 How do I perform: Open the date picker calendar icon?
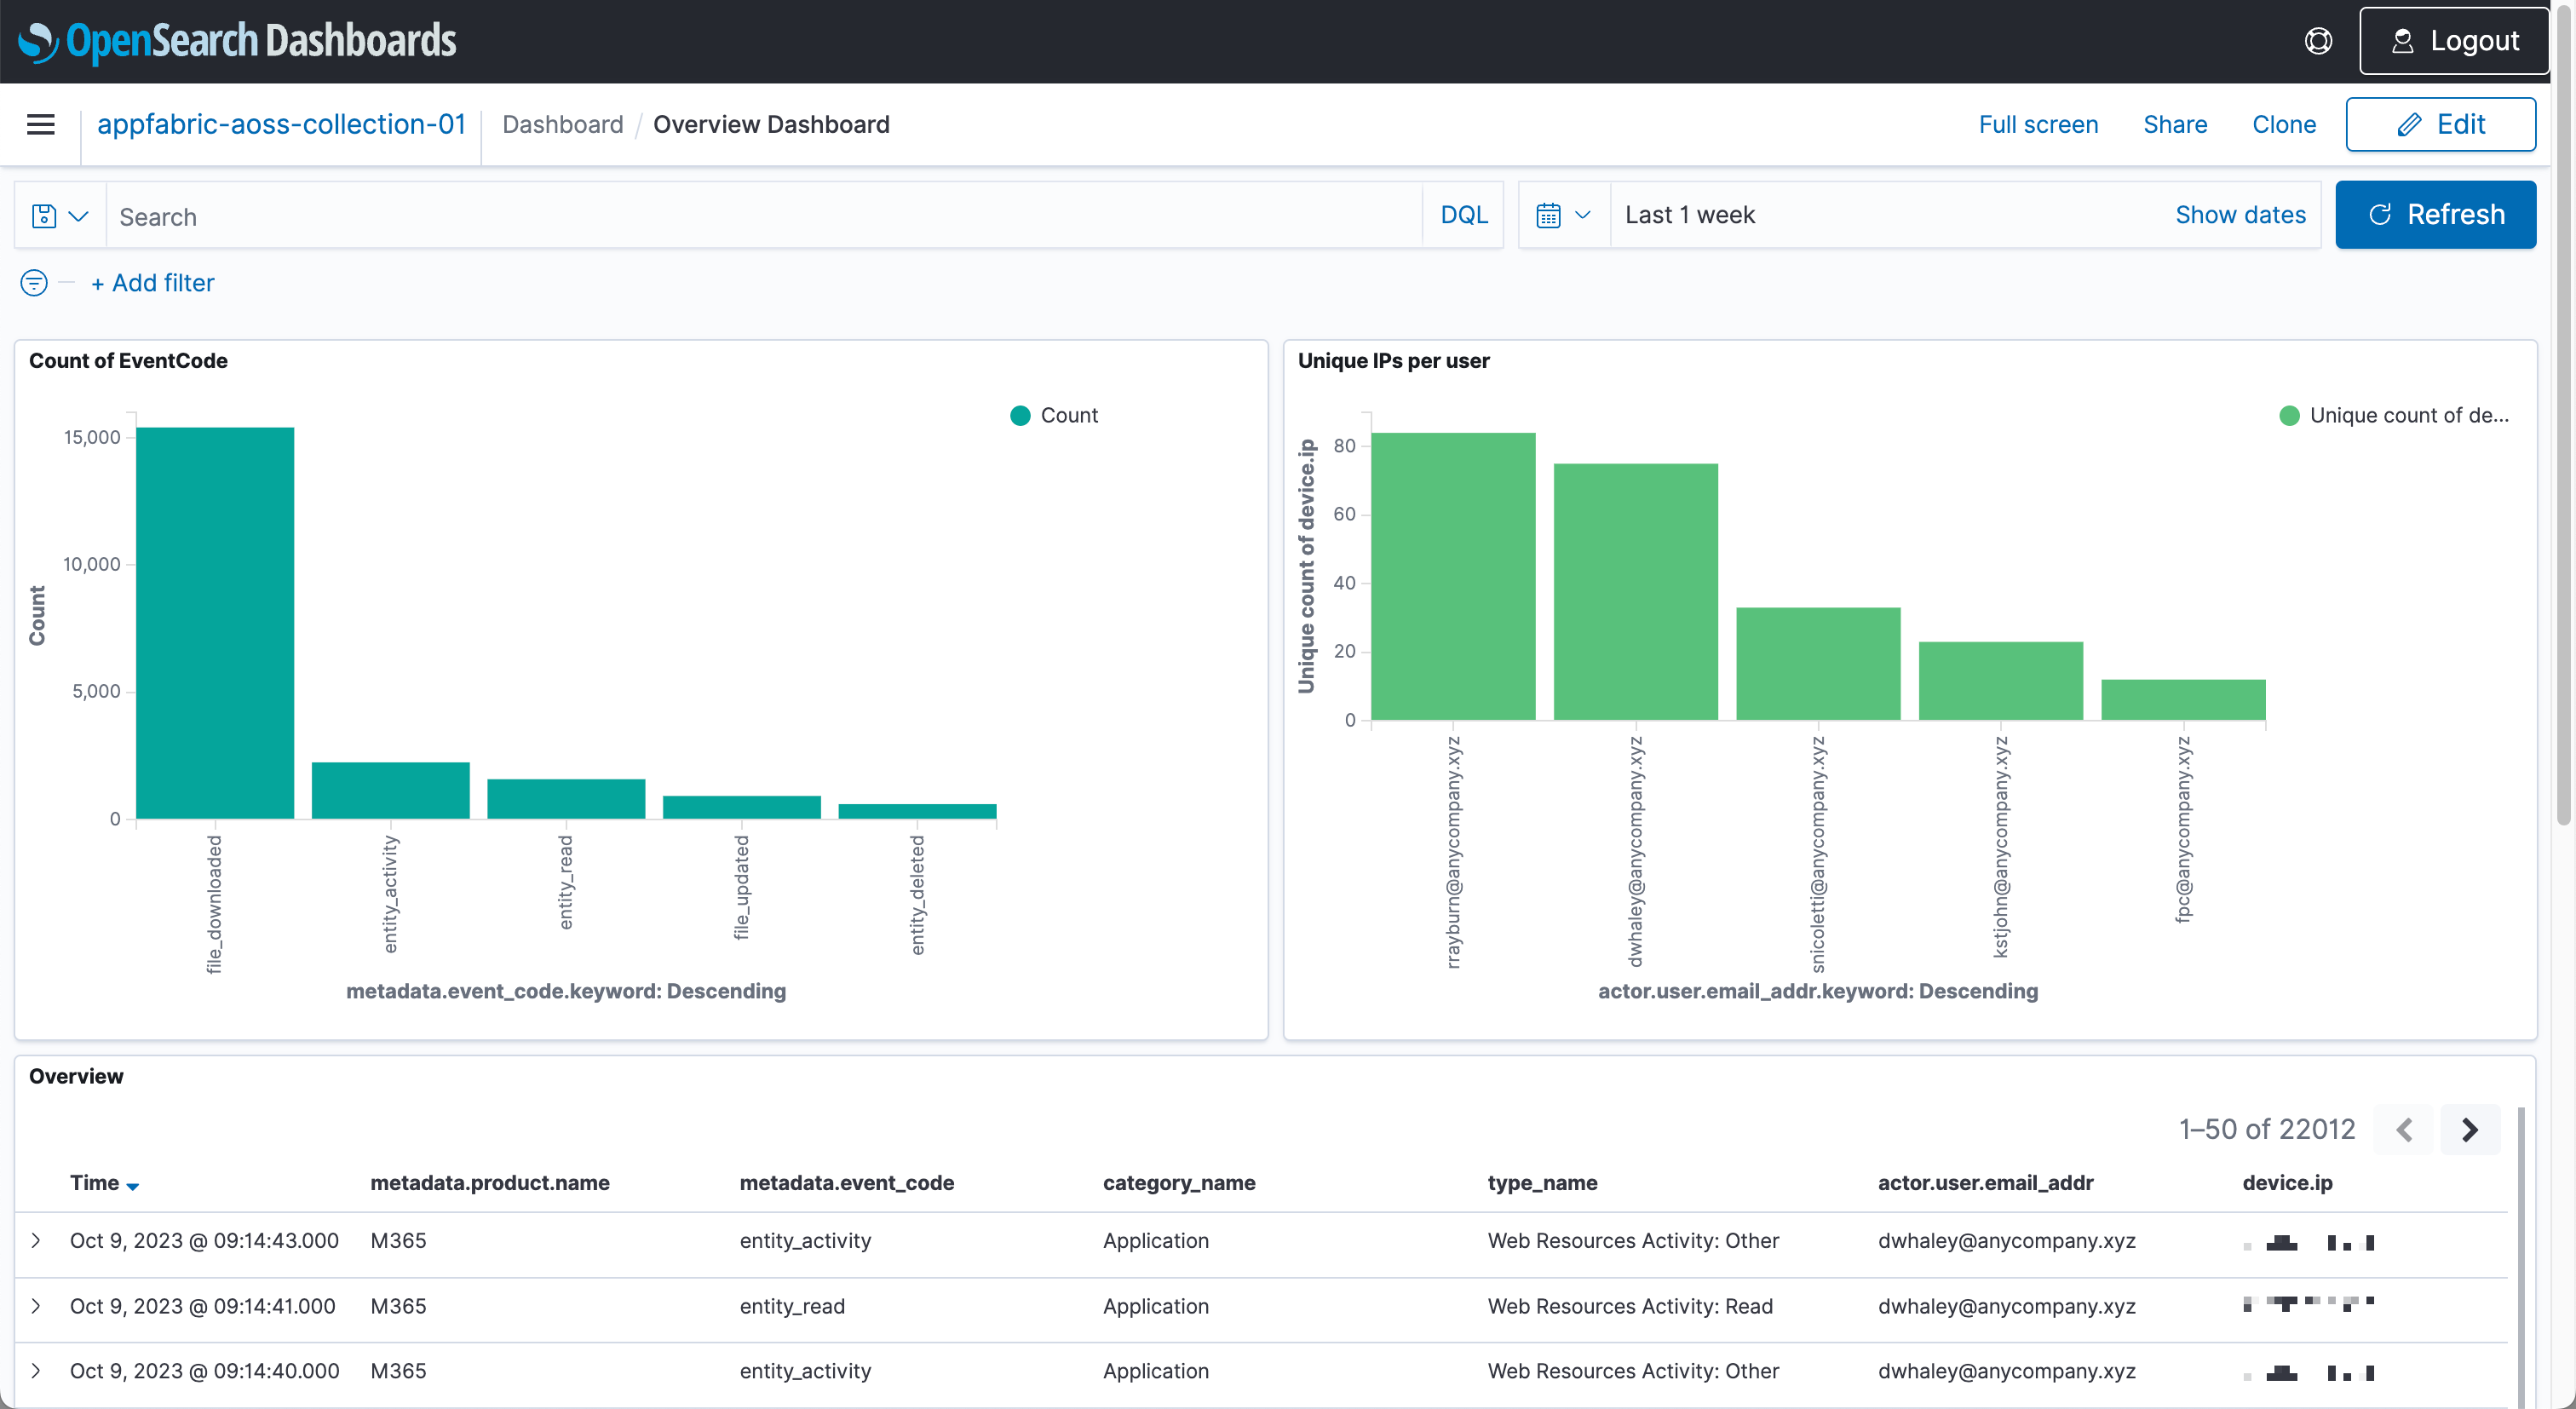click(1549, 214)
